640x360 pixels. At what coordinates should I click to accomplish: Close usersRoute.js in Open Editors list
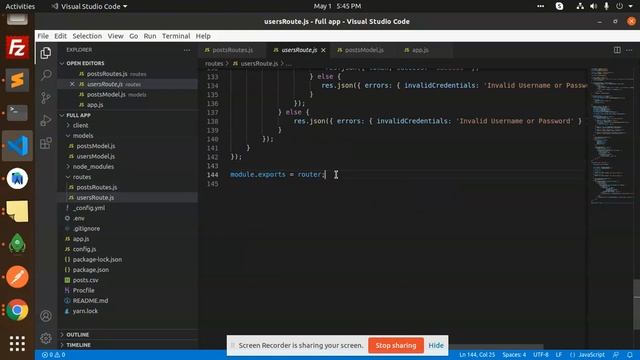(72, 84)
